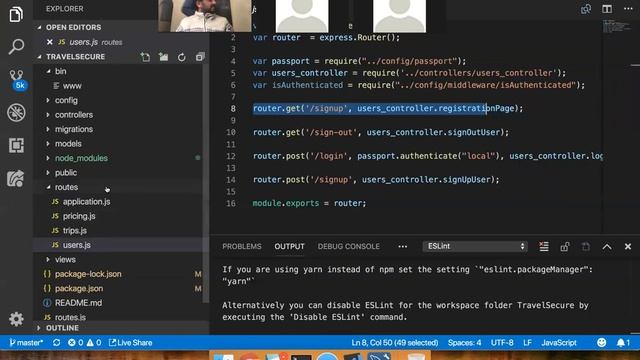The image size is (640, 360).
Task: Open more panel tabs ellipsis
Action: coord(402,247)
